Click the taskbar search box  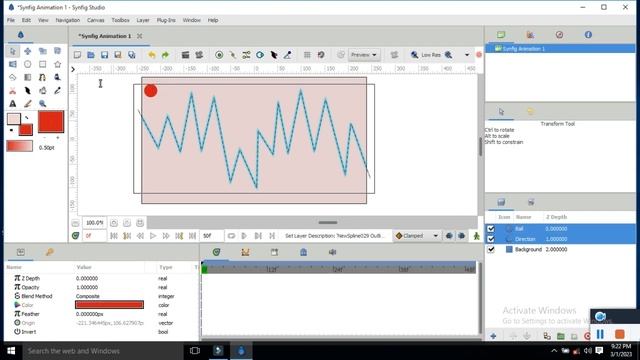(102, 351)
